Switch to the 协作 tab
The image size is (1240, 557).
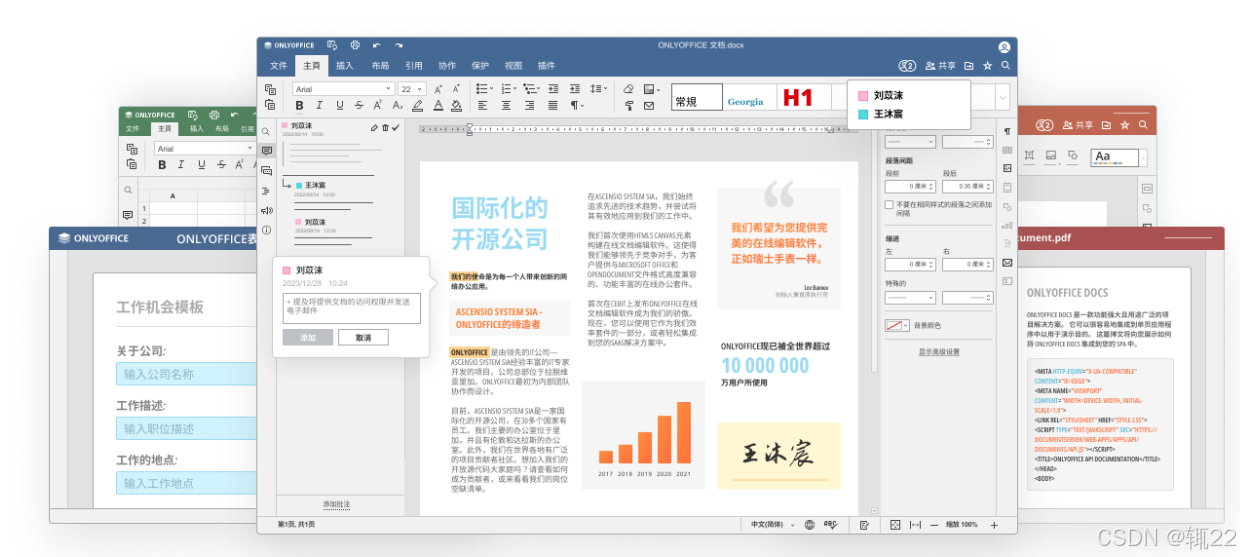click(x=447, y=66)
